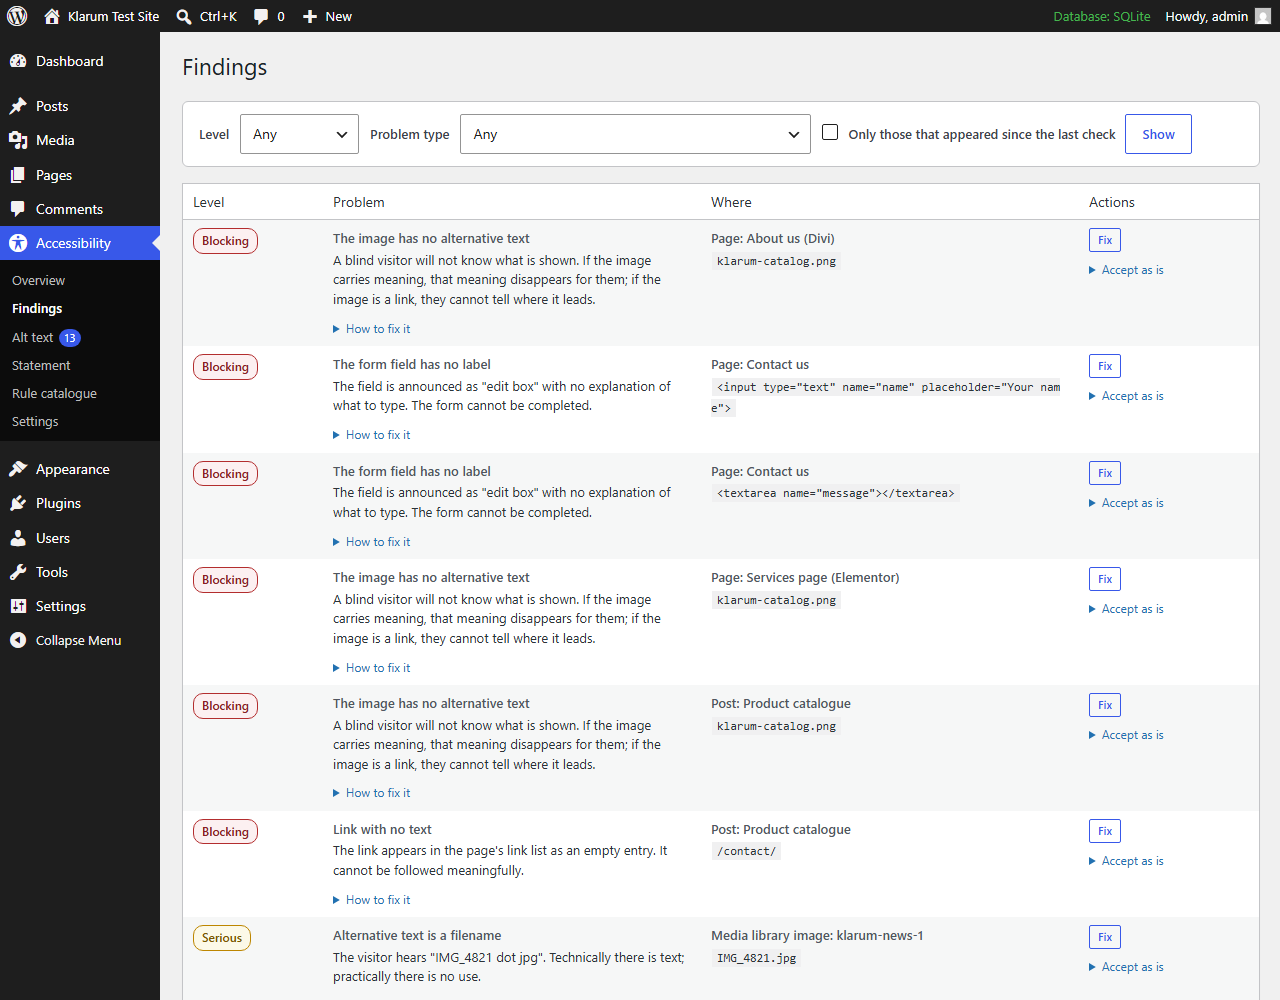
Task: Expand How to fix it for Link with no text
Action: (372, 900)
